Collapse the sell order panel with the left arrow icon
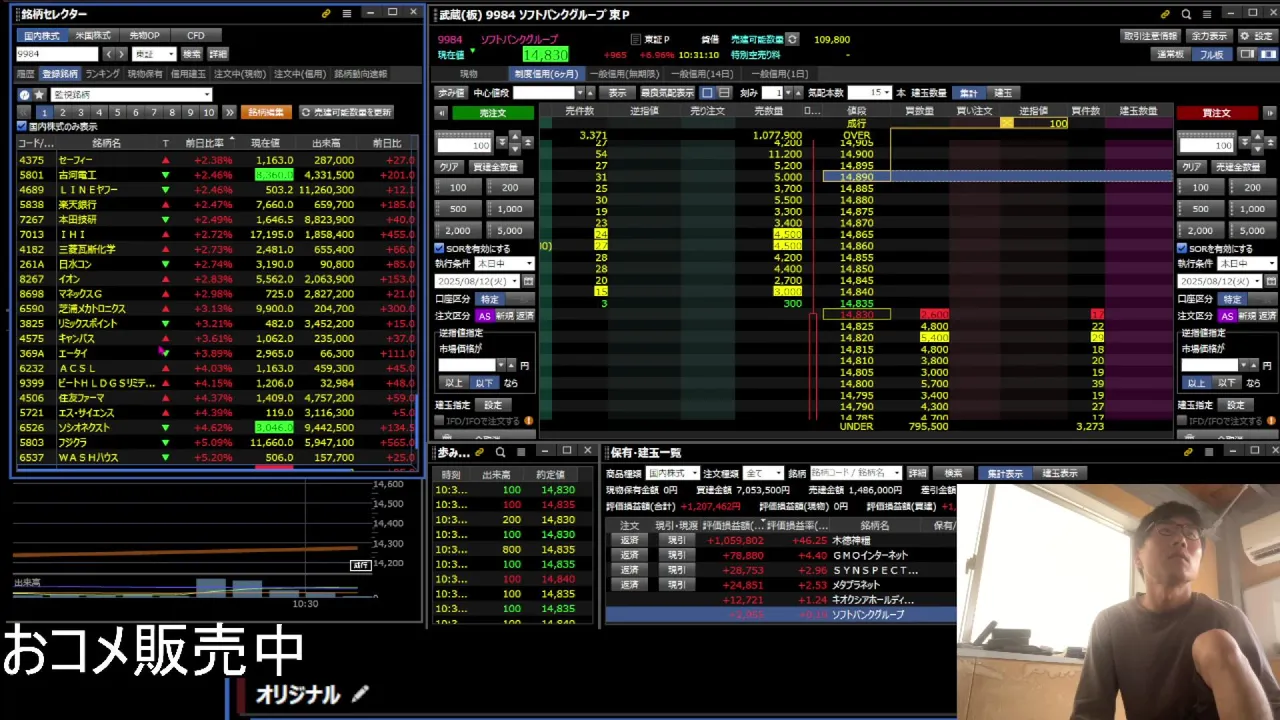The width and height of the screenshot is (1280, 720). click(x=442, y=113)
